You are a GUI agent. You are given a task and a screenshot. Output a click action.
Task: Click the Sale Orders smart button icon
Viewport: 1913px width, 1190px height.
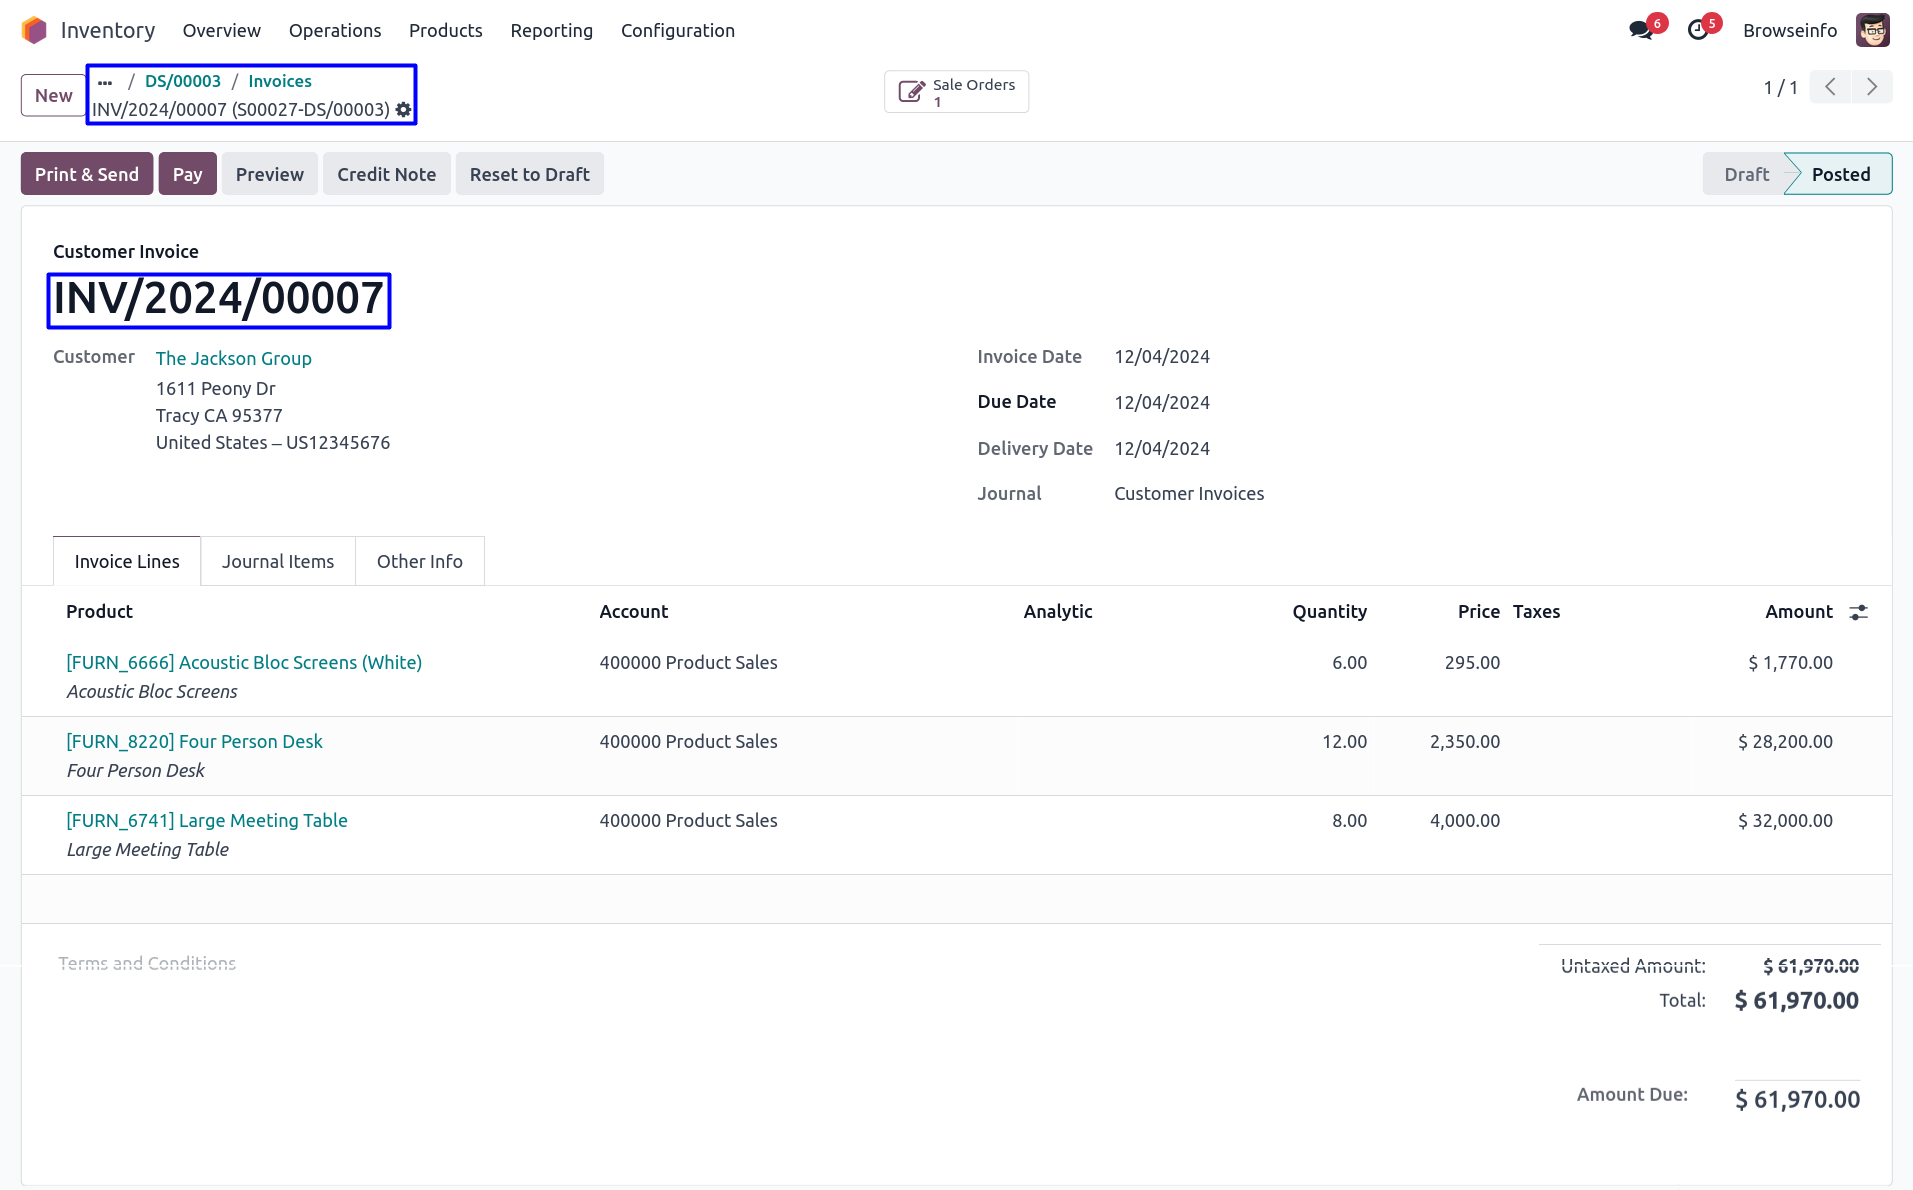point(911,92)
